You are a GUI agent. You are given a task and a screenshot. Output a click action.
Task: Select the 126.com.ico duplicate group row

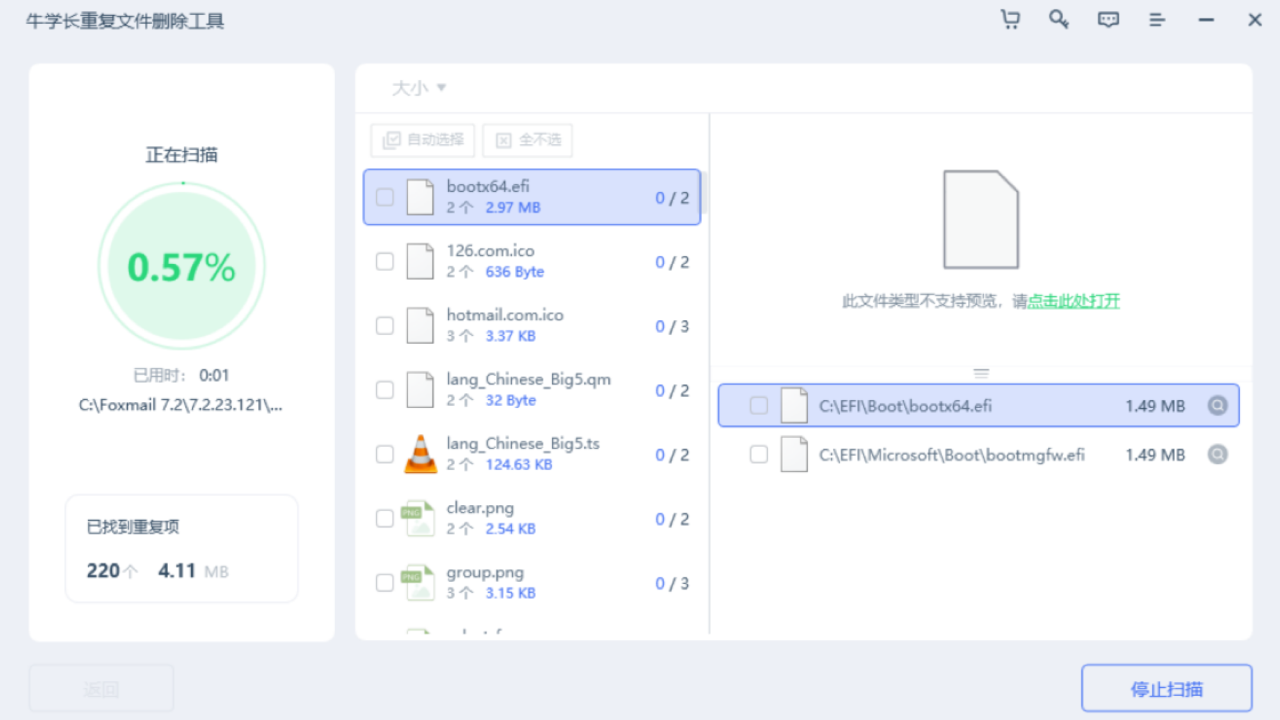pos(531,260)
